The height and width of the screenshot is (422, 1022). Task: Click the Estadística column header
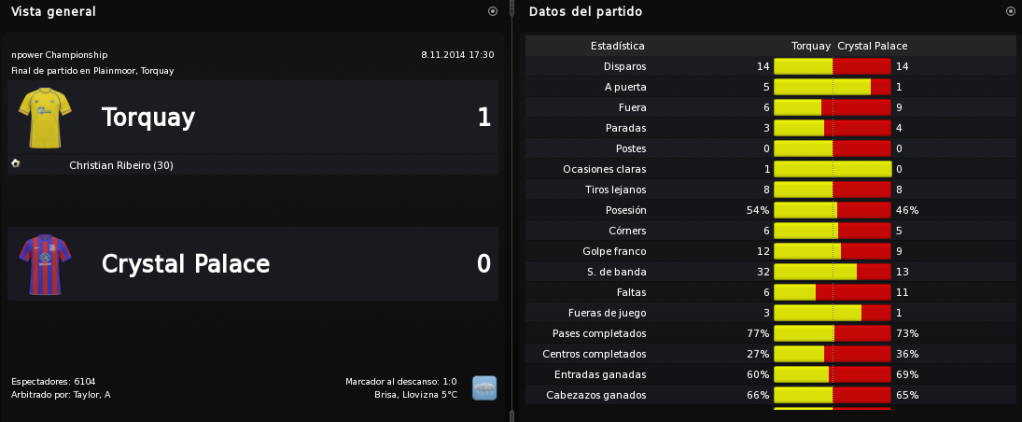point(617,46)
